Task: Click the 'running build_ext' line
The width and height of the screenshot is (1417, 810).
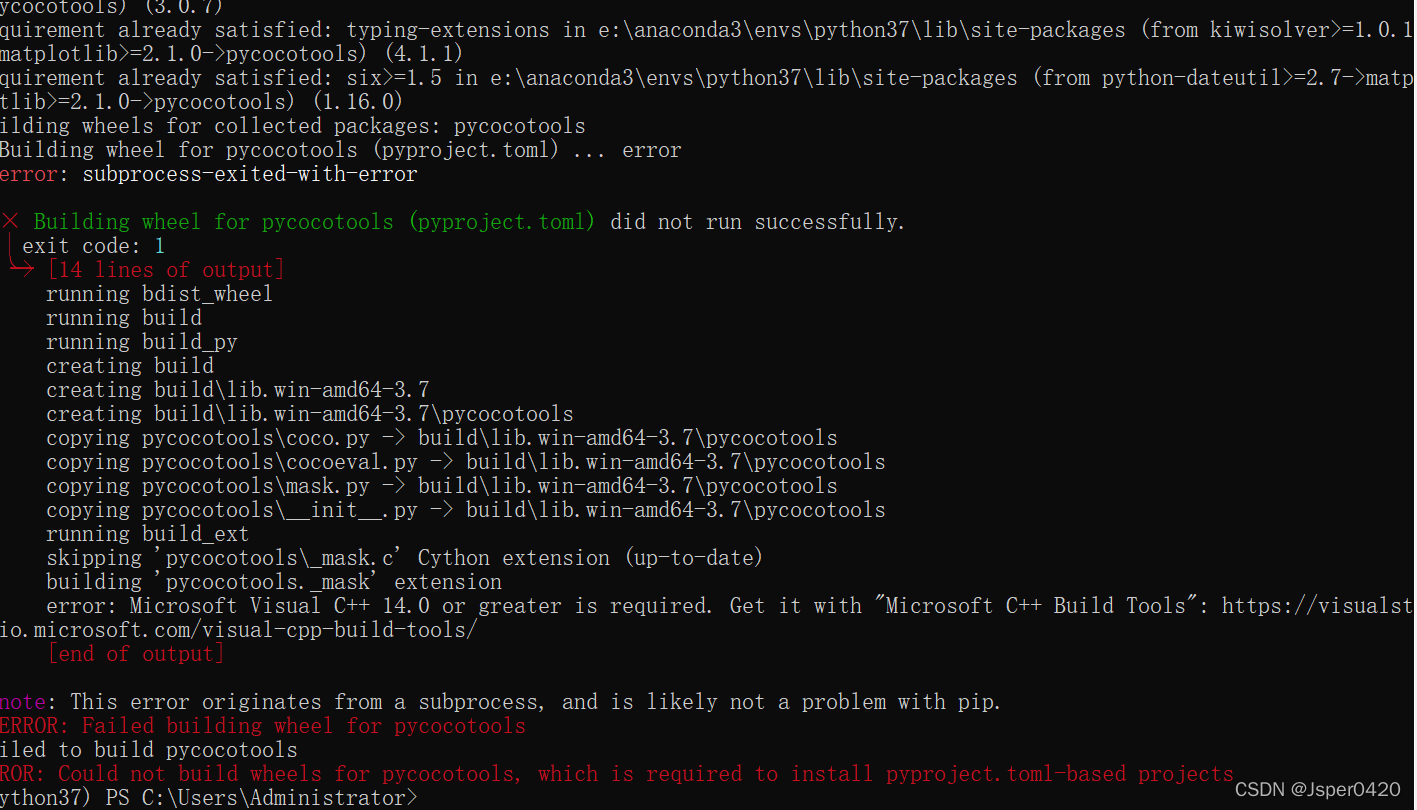Action: [147, 534]
